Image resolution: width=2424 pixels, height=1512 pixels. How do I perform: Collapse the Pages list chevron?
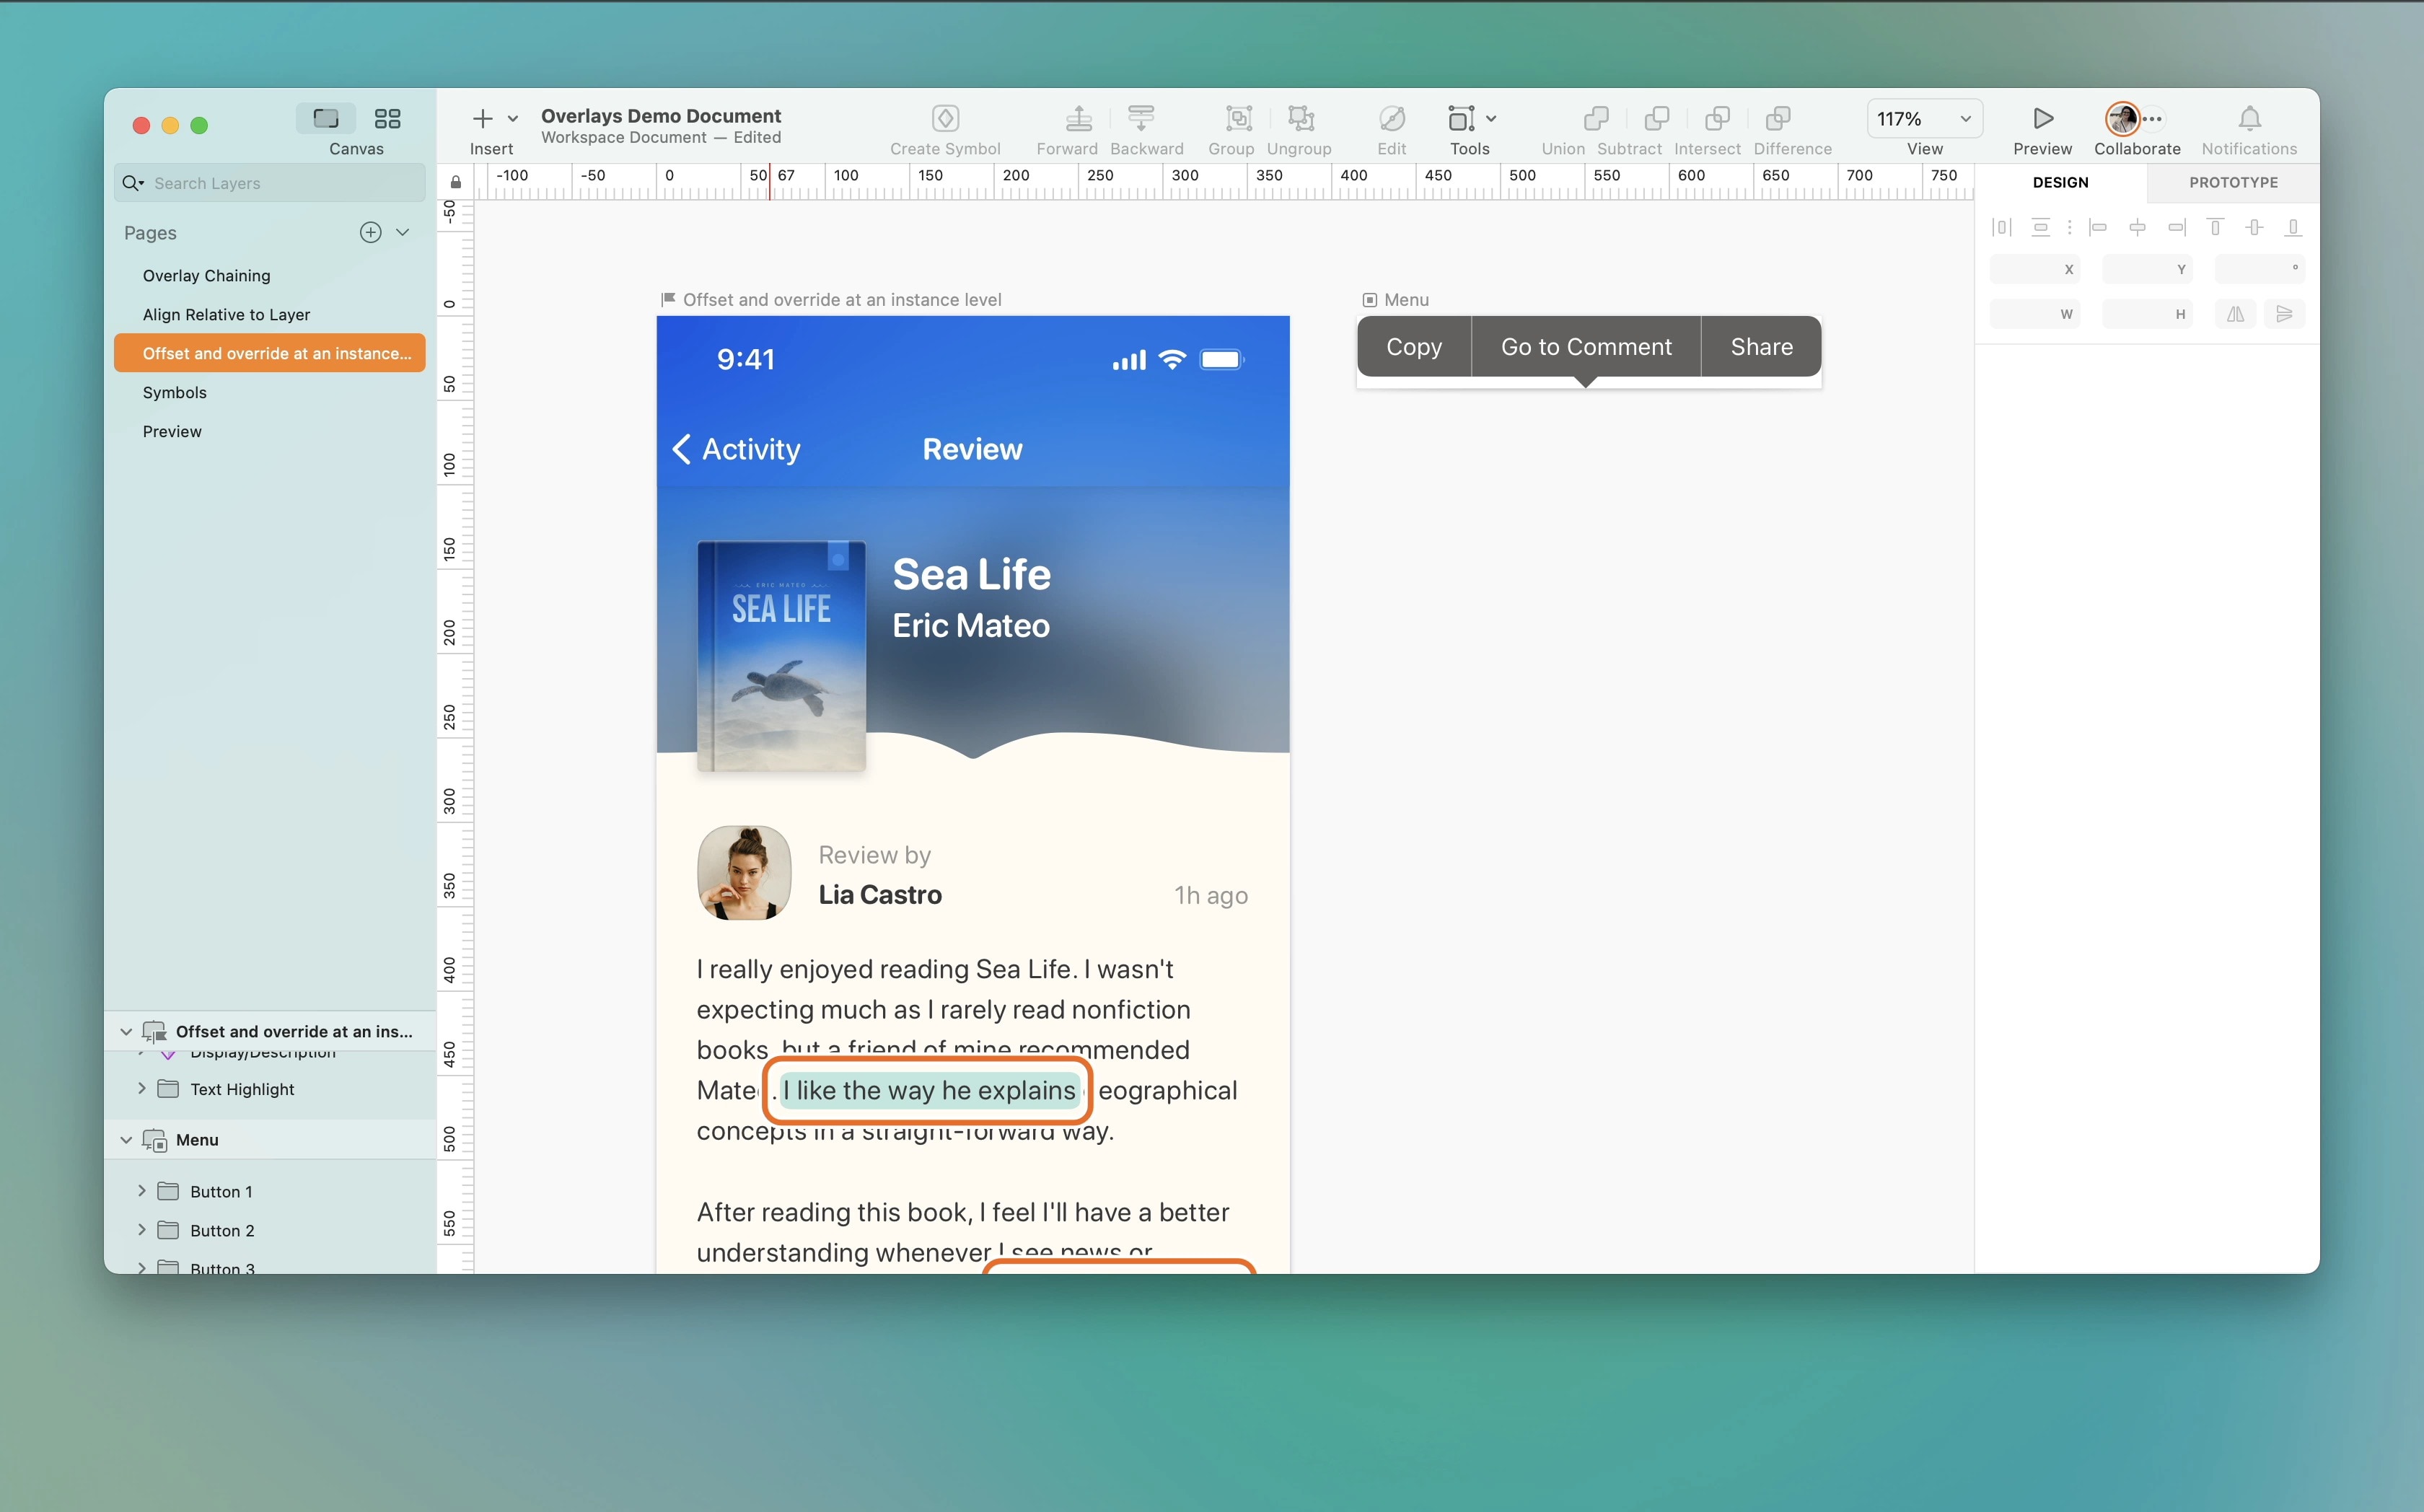pyautogui.click(x=403, y=232)
